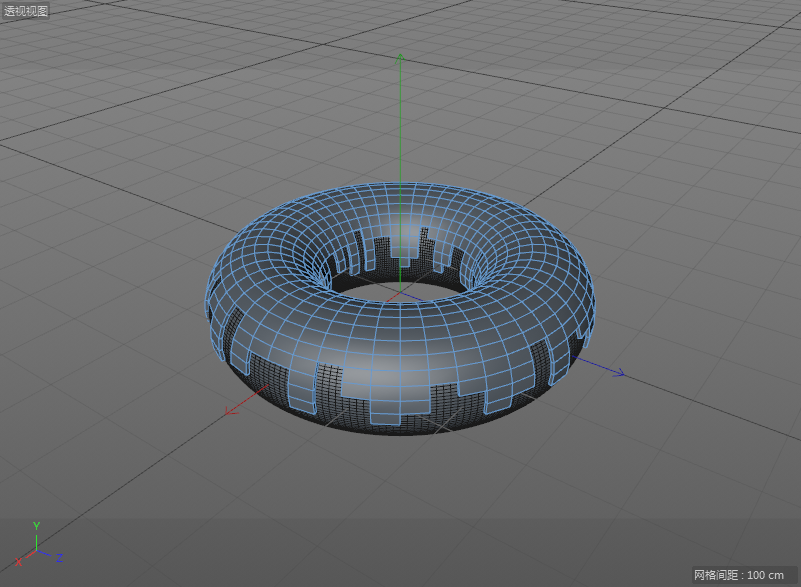This screenshot has width=801, height=587.
Task: Click the blue Z-axis line right of torus
Action: tap(600, 368)
